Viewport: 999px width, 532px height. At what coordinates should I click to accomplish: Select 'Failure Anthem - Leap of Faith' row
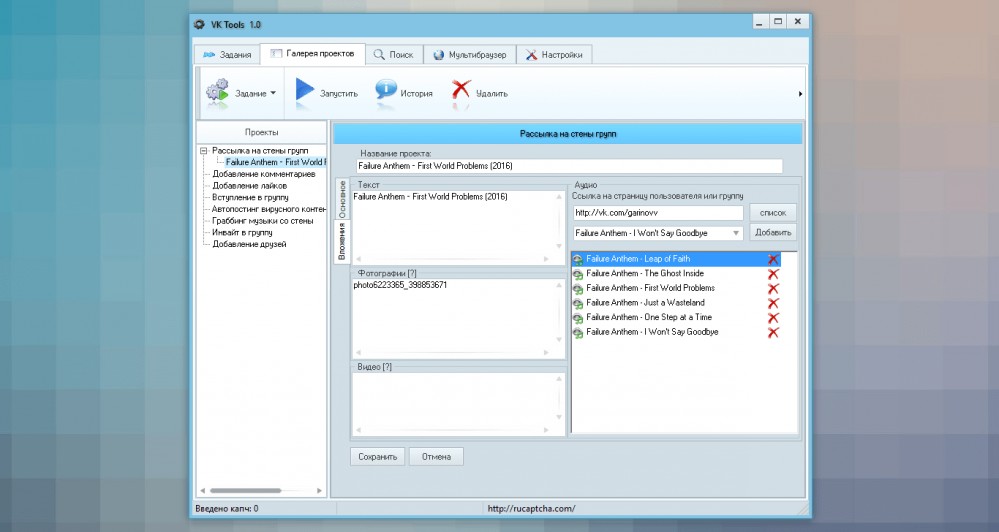(676, 259)
